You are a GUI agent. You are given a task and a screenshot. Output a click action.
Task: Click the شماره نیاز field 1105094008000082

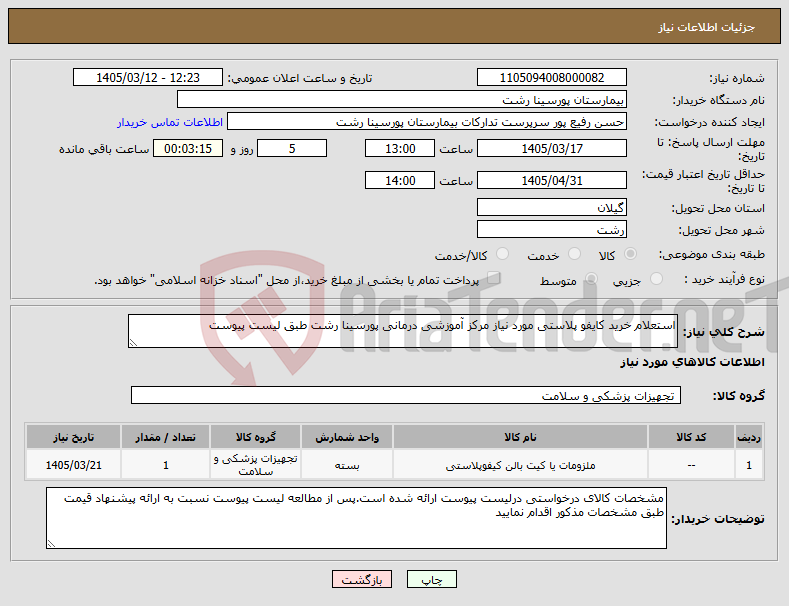click(x=551, y=78)
